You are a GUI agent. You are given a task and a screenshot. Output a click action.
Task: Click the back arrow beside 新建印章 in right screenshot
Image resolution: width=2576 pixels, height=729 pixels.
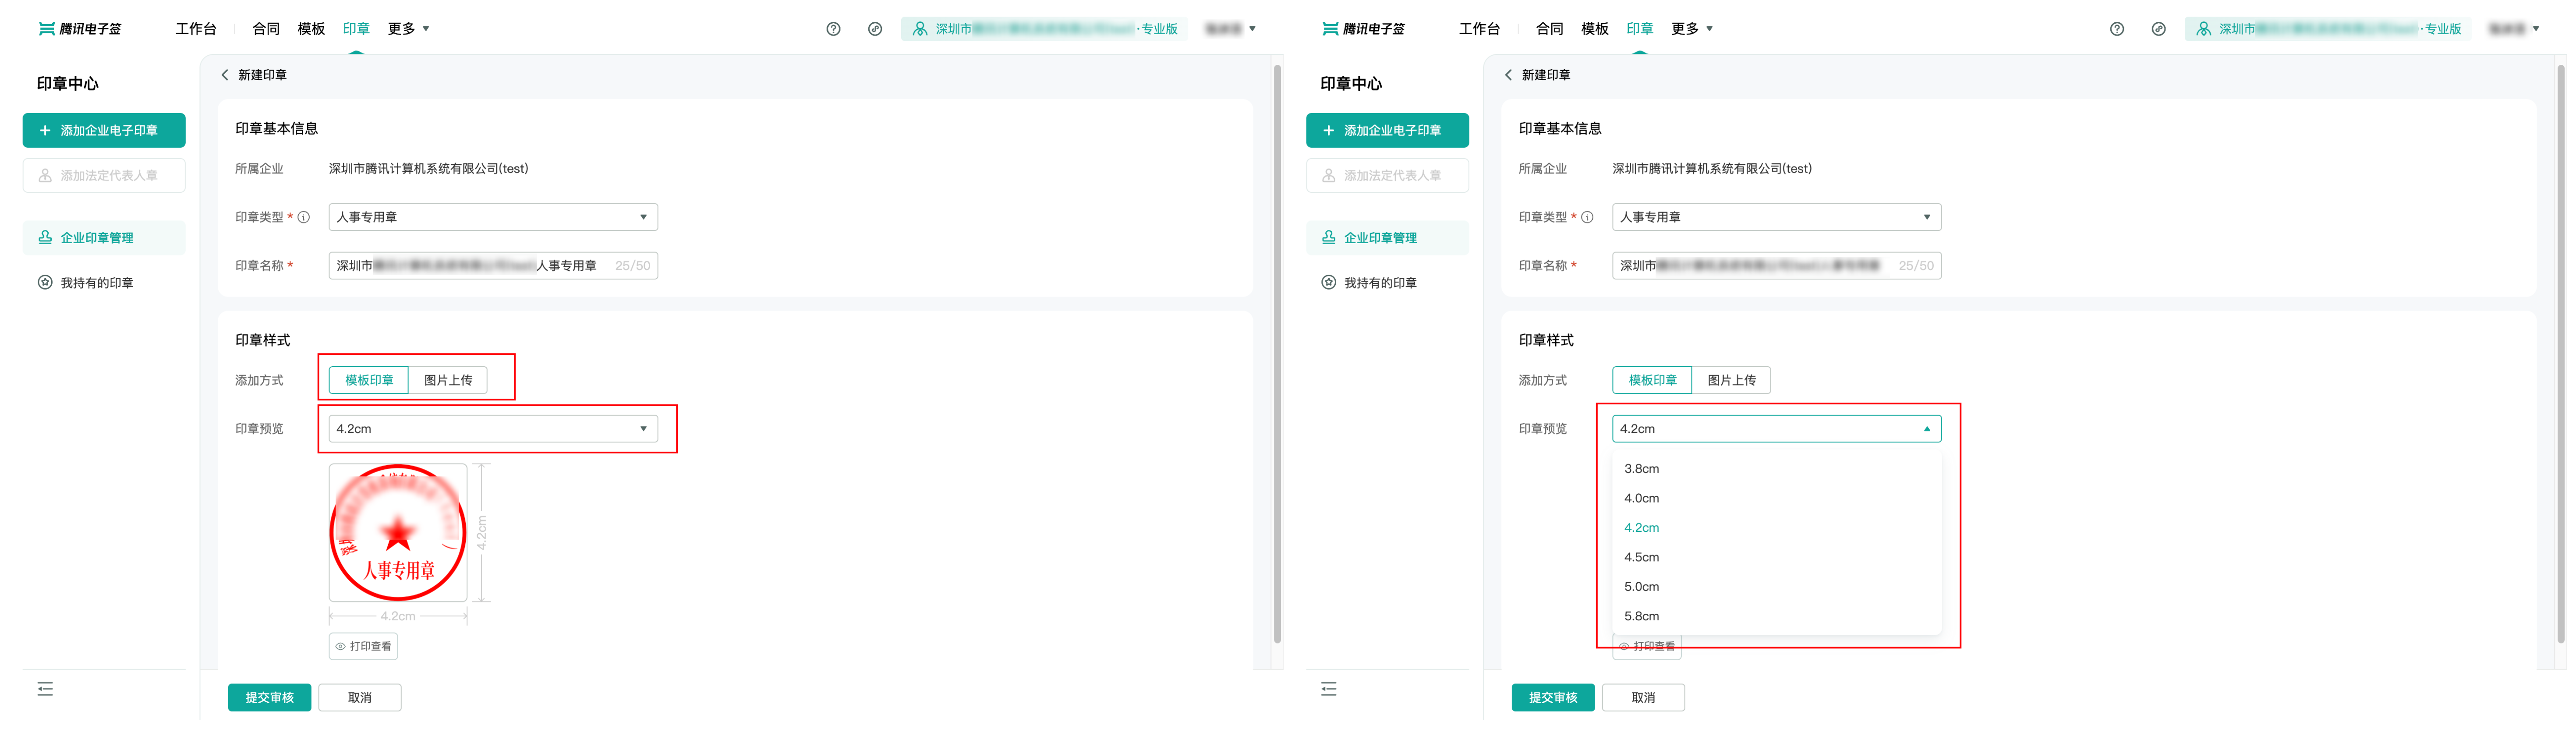tap(1509, 75)
